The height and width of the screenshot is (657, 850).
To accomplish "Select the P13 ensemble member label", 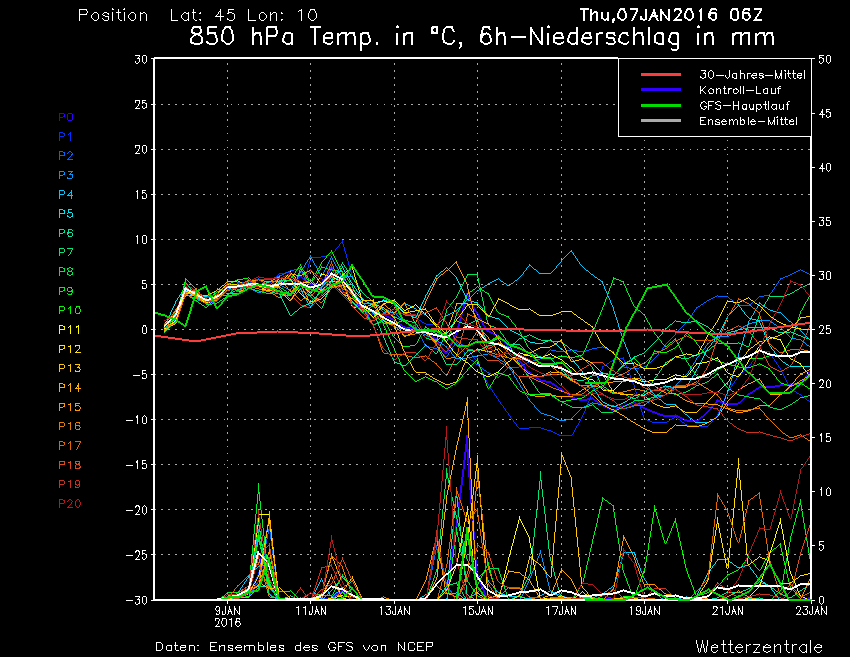I will pos(69,368).
